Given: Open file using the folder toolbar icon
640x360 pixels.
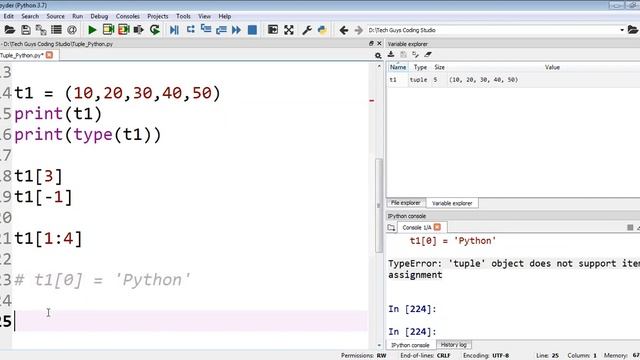Looking at the screenshot, I should coord(10,30).
